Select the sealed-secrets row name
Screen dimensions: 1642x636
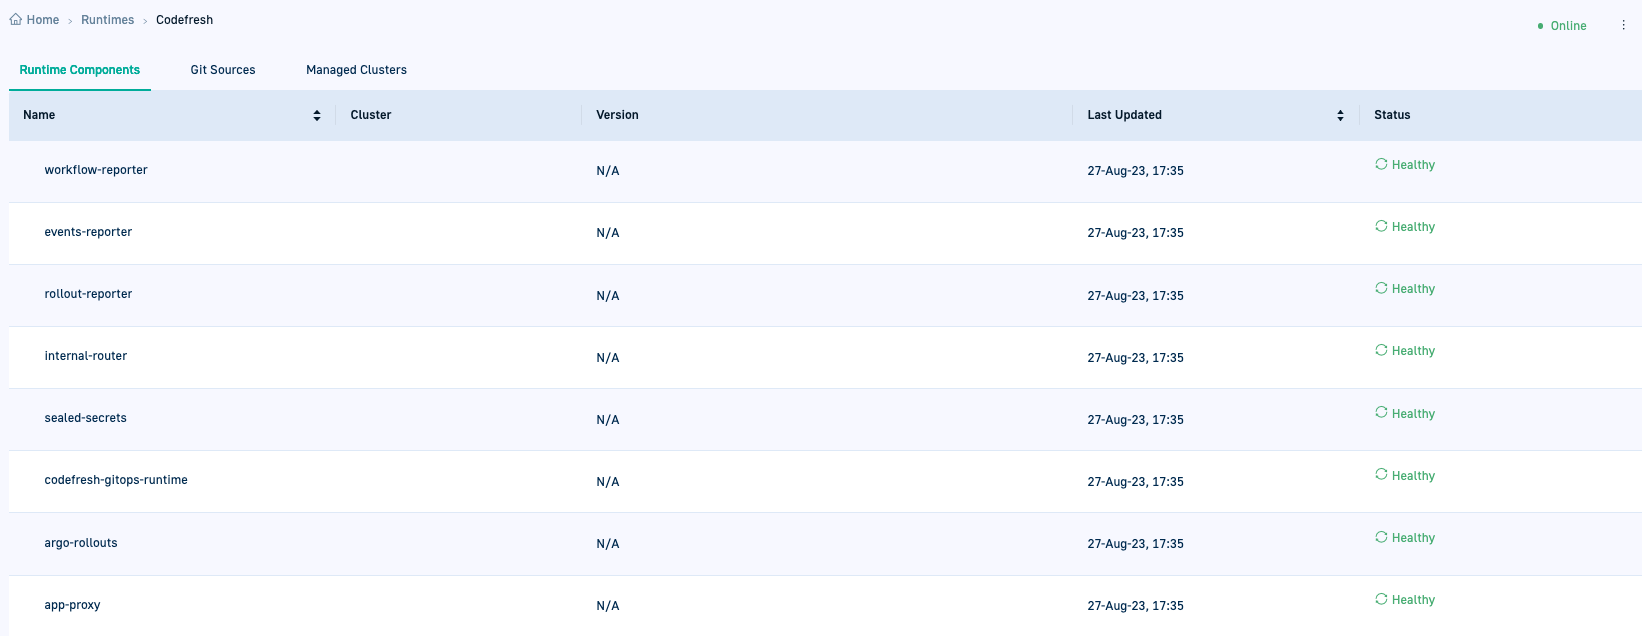click(86, 418)
